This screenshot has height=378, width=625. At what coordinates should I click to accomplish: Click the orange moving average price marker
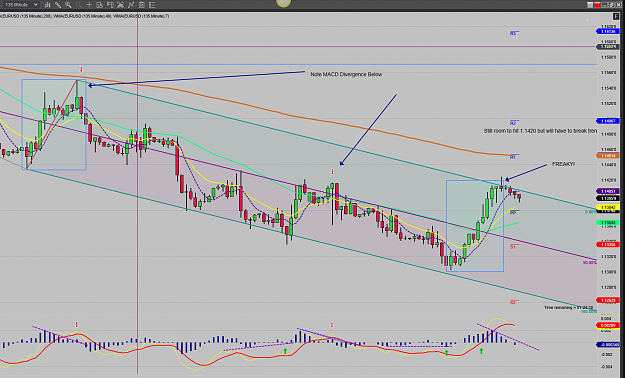[608, 156]
